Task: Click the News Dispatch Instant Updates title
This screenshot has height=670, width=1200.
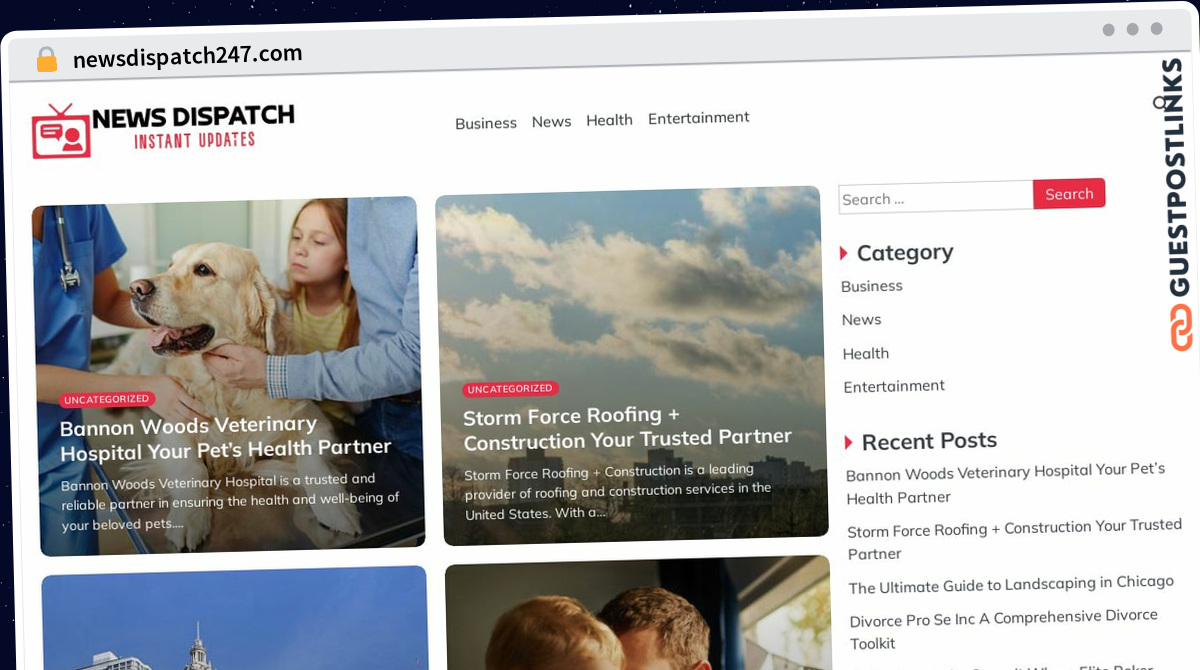Action: tap(193, 127)
